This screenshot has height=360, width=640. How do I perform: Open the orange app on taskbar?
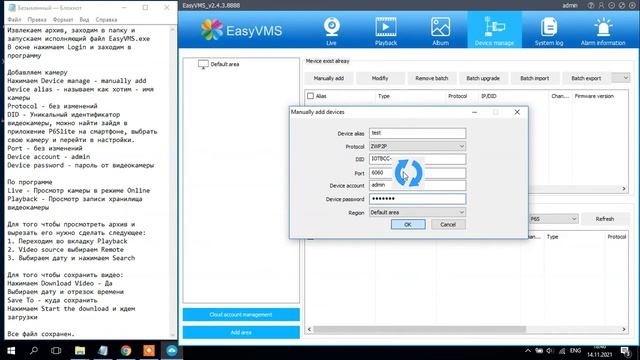coord(149,351)
